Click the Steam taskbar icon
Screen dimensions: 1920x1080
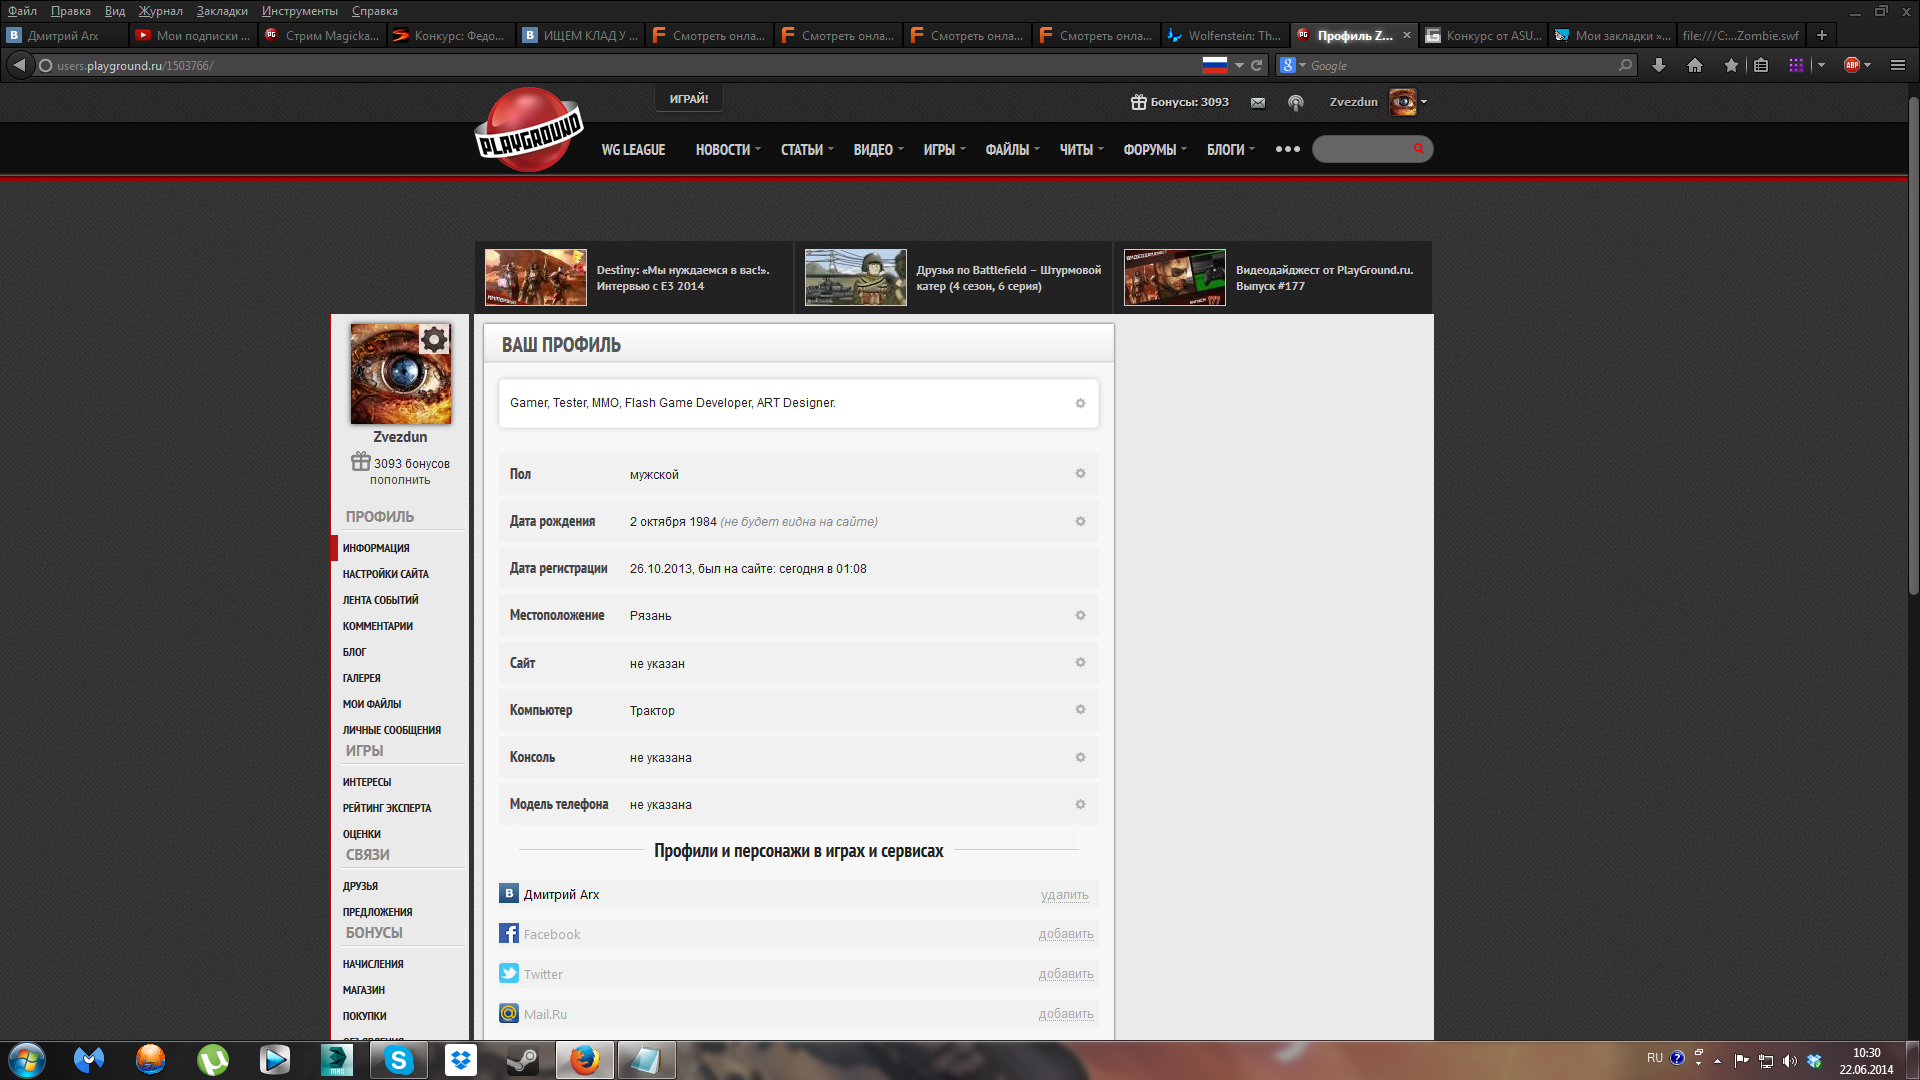523,1060
